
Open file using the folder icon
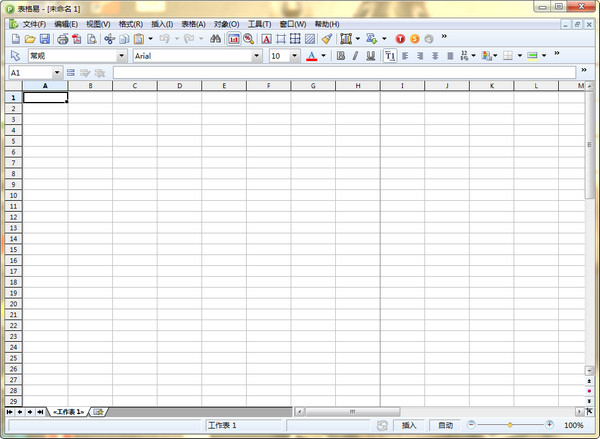[30, 39]
